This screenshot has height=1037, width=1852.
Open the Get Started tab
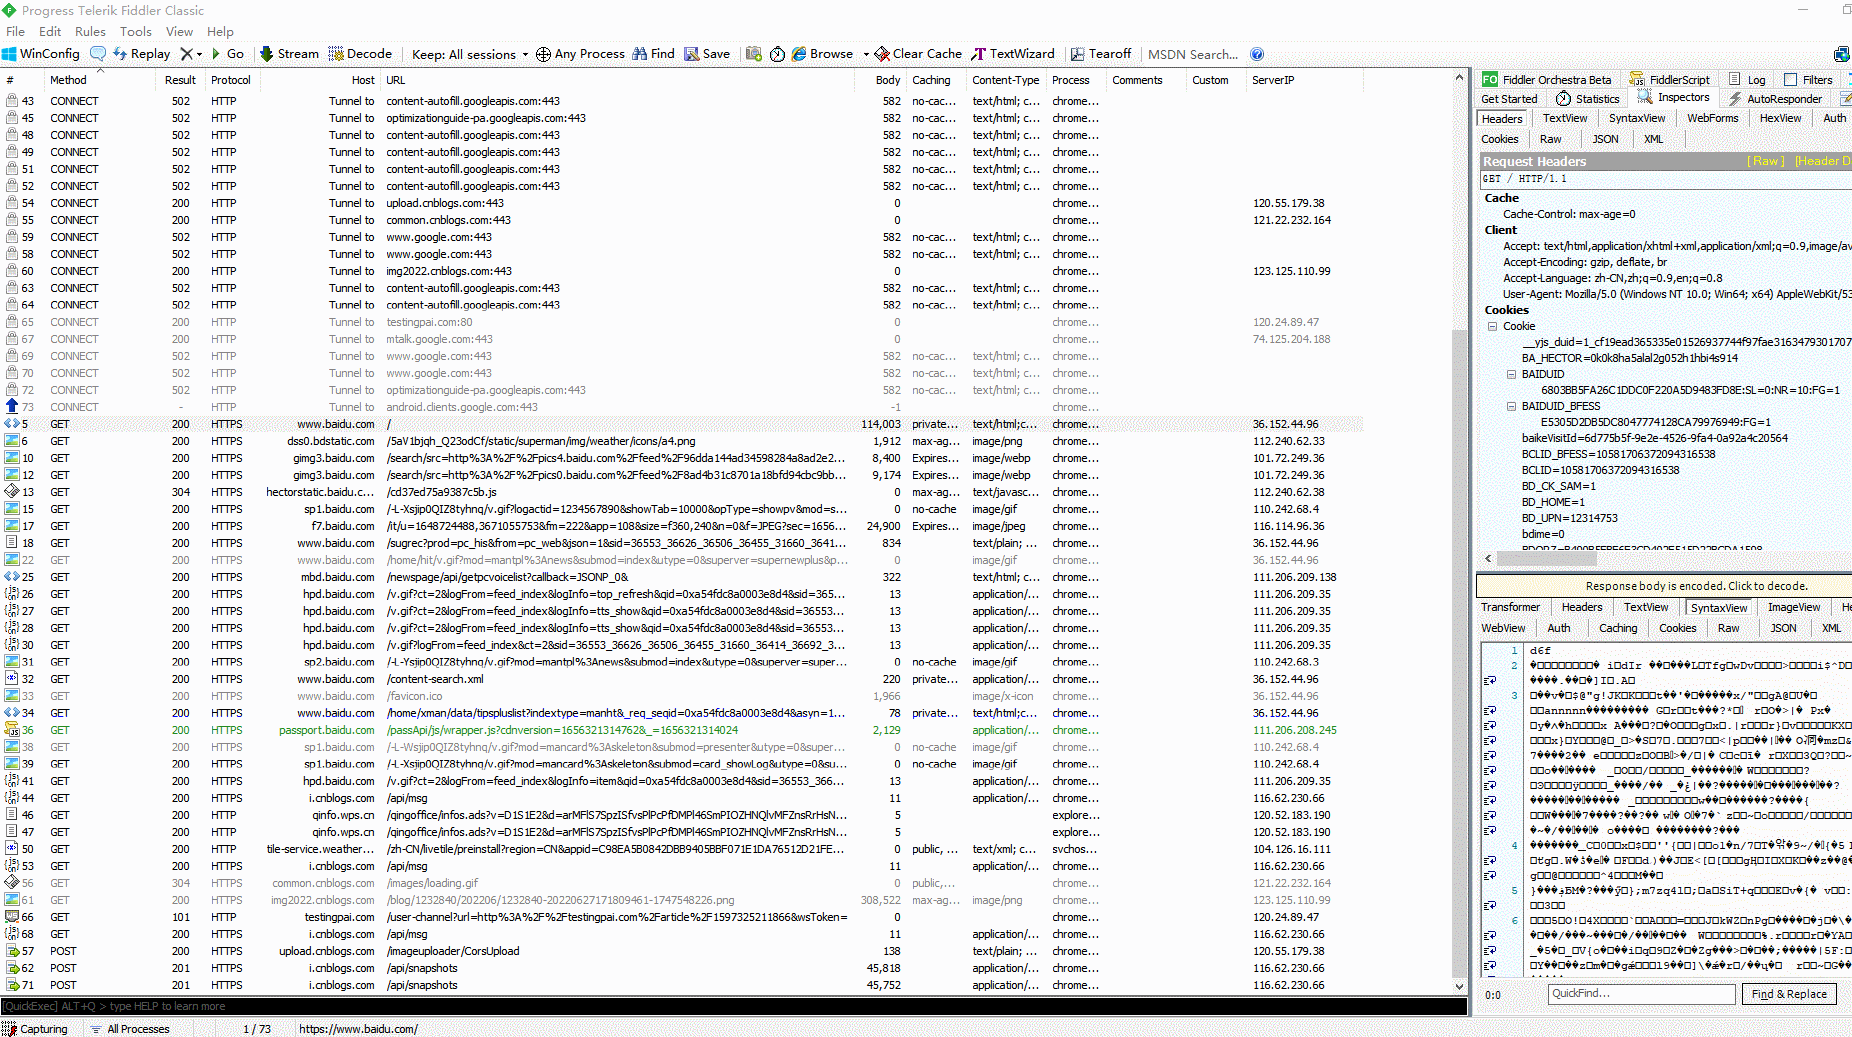click(1509, 99)
